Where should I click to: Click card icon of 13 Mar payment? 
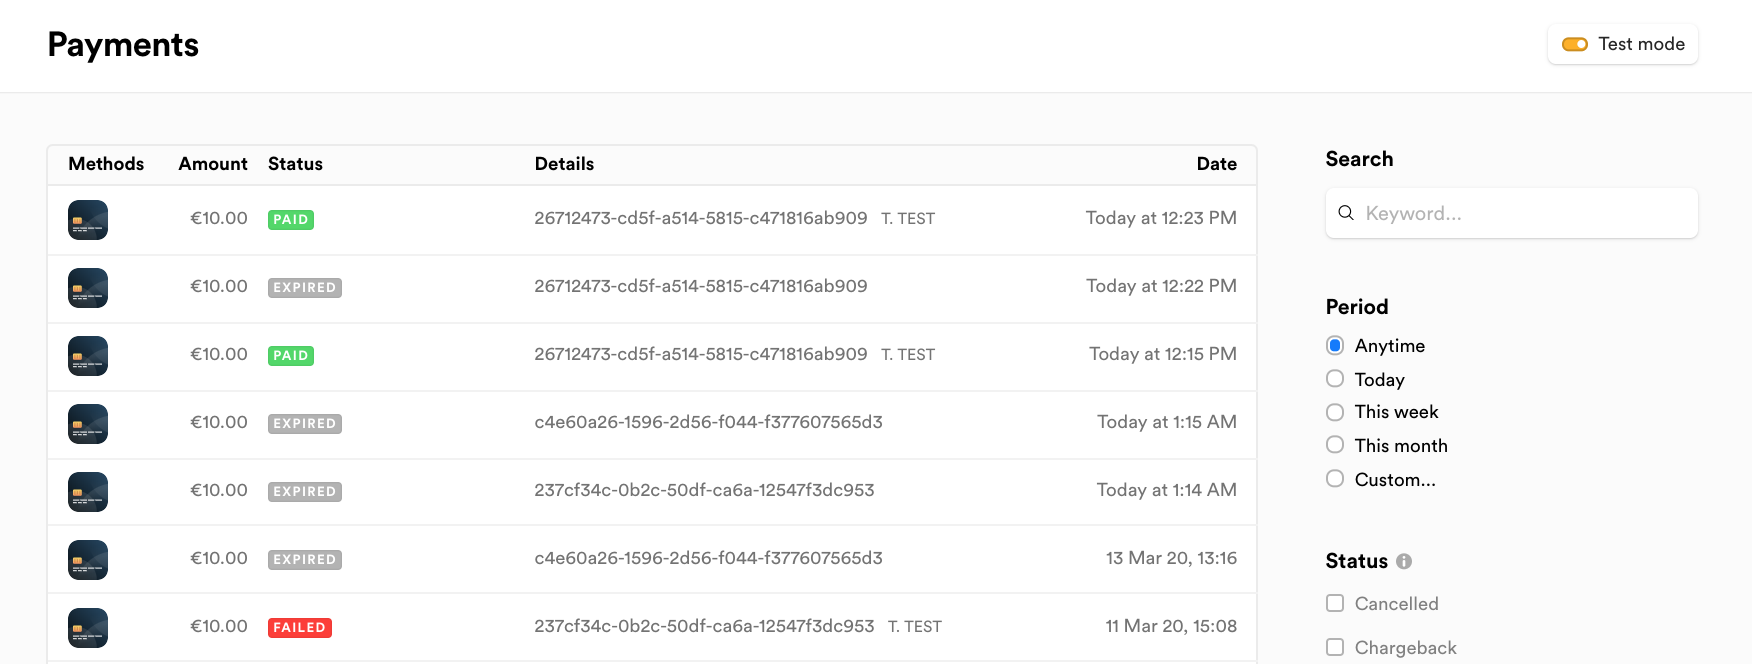[88, 560]
